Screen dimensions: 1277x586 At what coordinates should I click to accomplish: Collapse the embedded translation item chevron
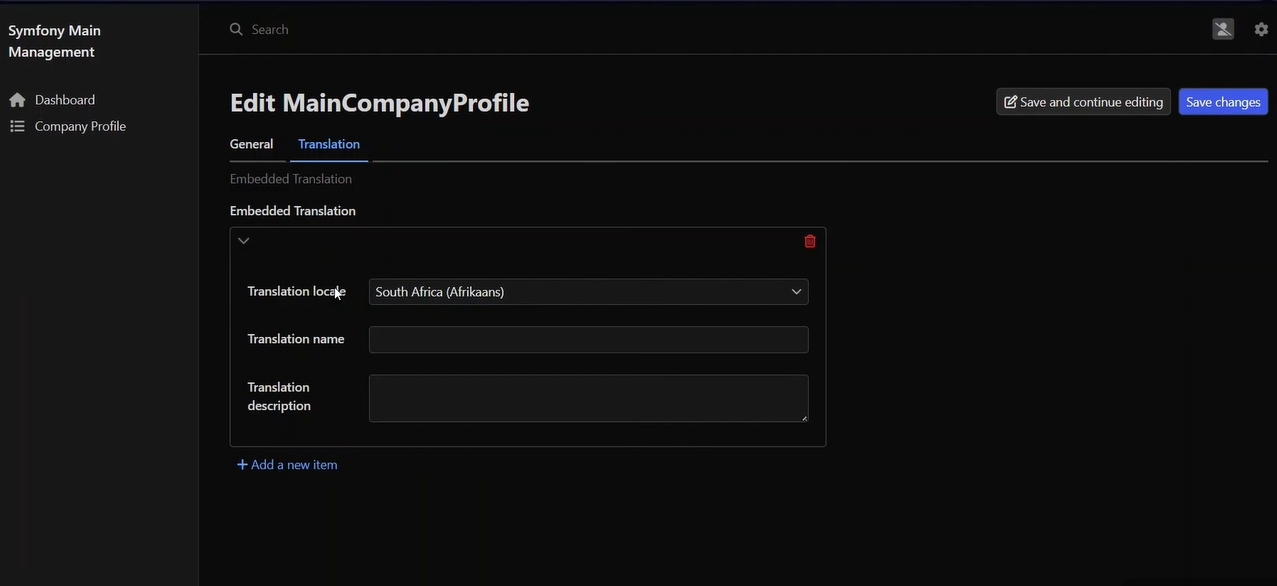click(x=243, y=241)
